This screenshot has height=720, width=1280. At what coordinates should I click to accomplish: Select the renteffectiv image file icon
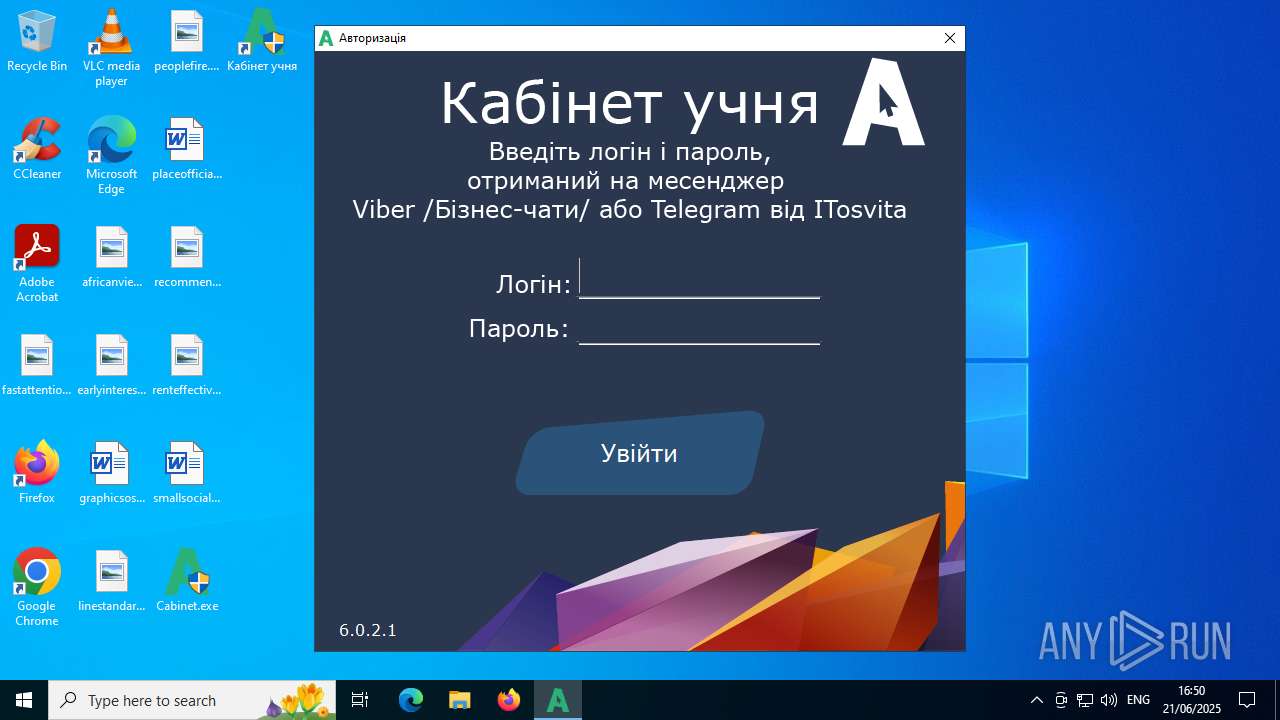click(186, 366)
